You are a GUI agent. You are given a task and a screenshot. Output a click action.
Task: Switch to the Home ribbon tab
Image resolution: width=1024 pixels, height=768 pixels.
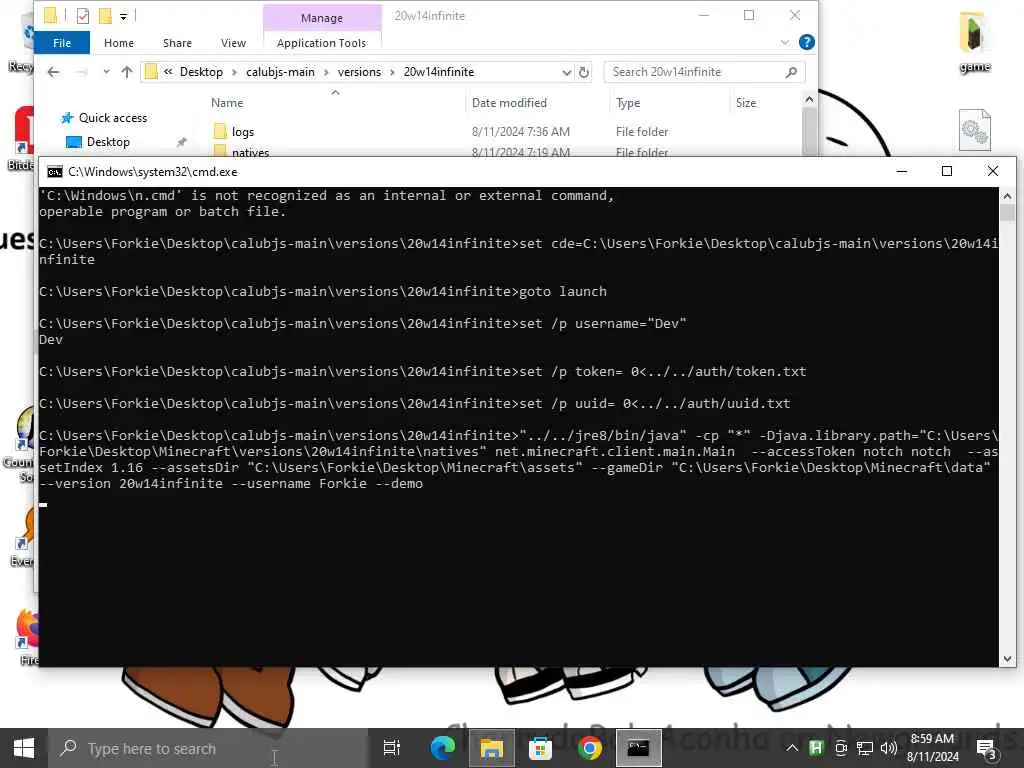tap(119, 43)
